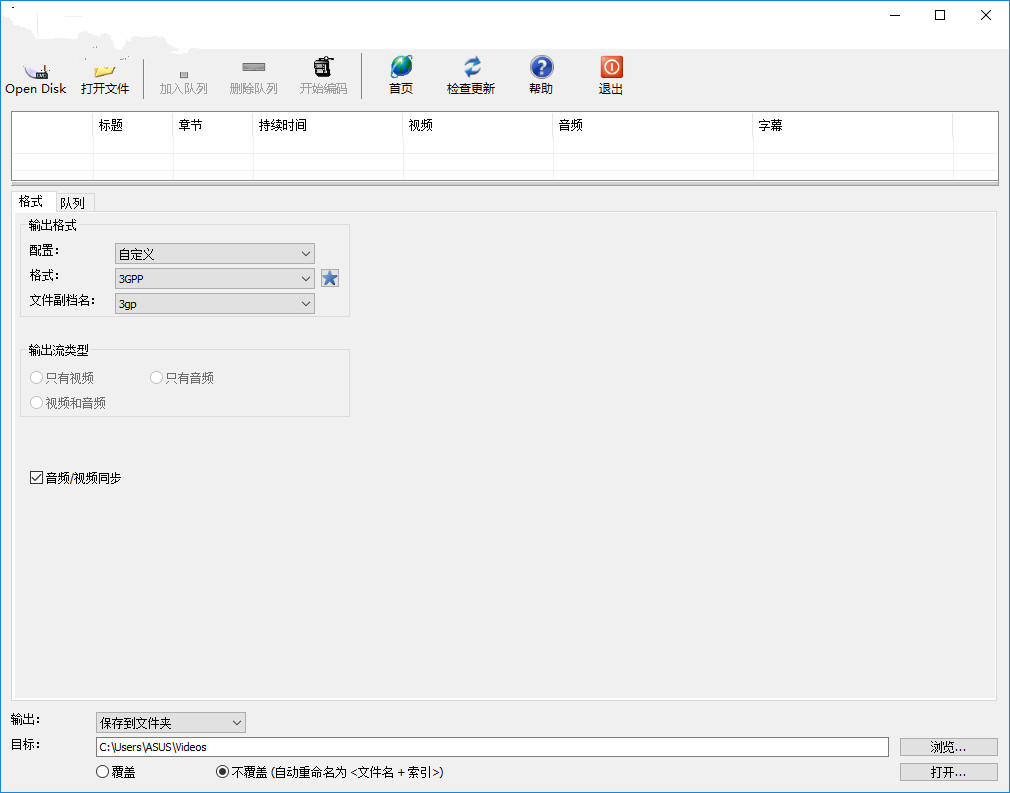Click the blue star favorite icon beside 格式
The image size is (1010, 793).
click(330, 278)
